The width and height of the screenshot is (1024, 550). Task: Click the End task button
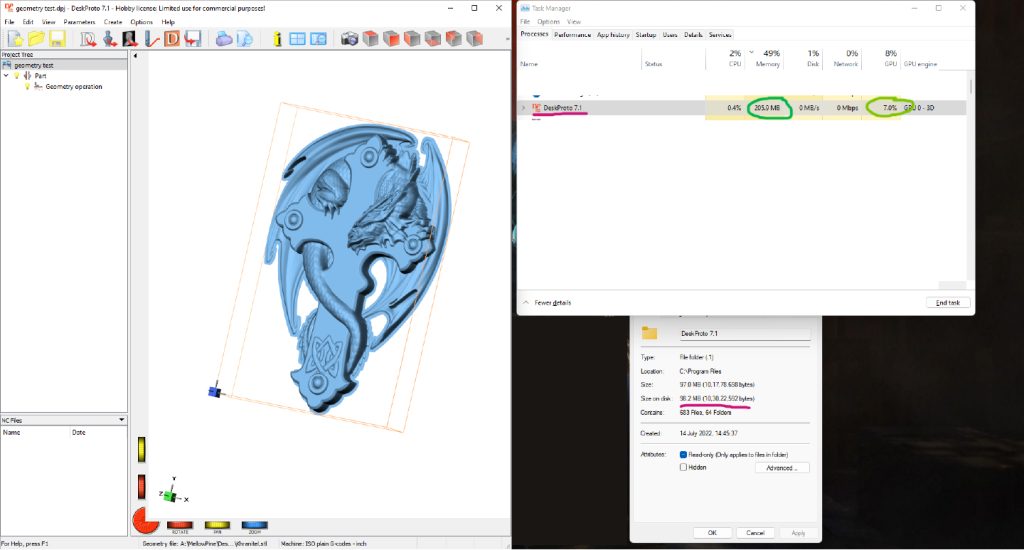tap(947, 302)
